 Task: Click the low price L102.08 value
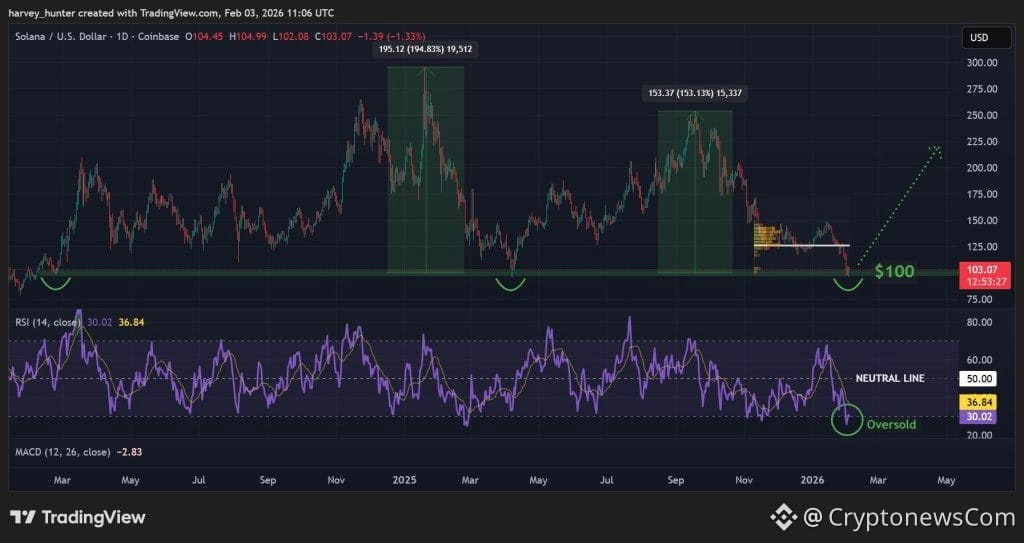(x=291, y=37)
